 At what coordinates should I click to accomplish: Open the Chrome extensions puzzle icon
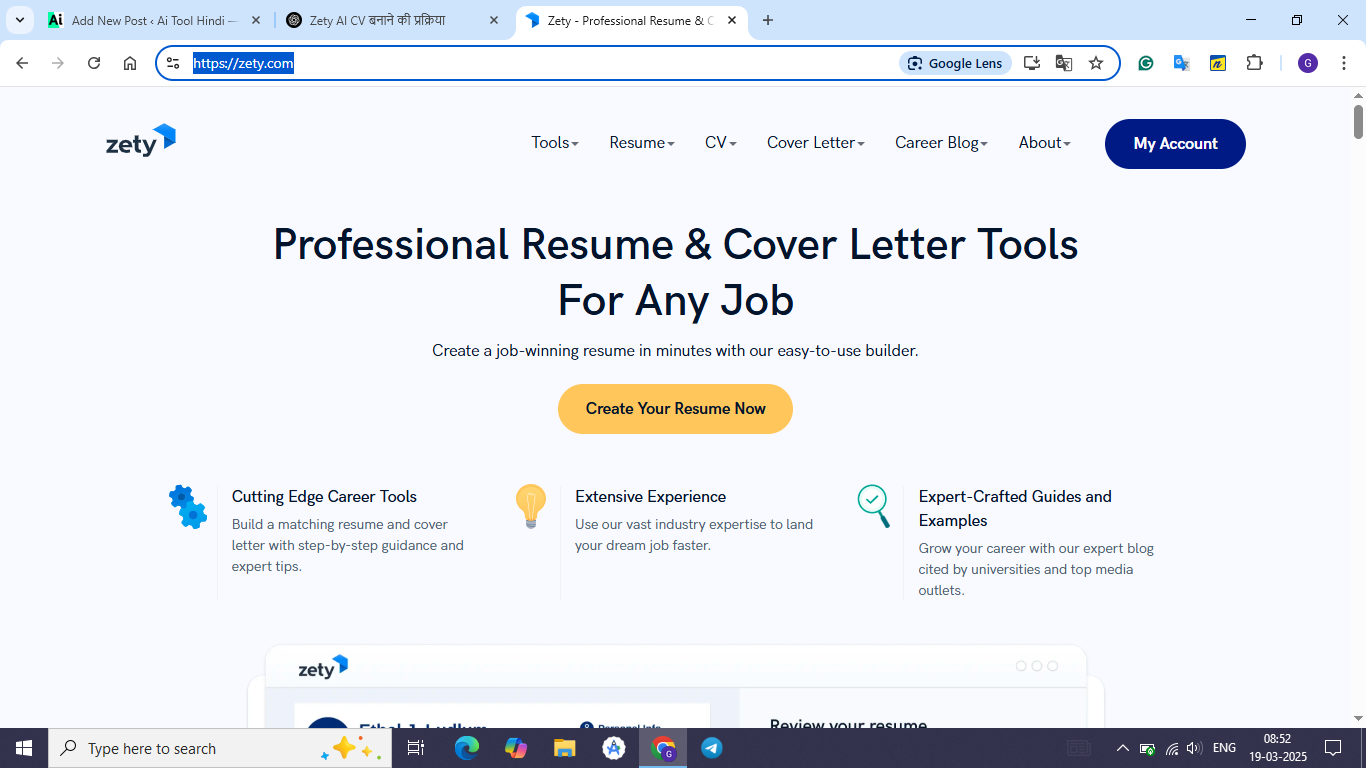(1254, 63)
